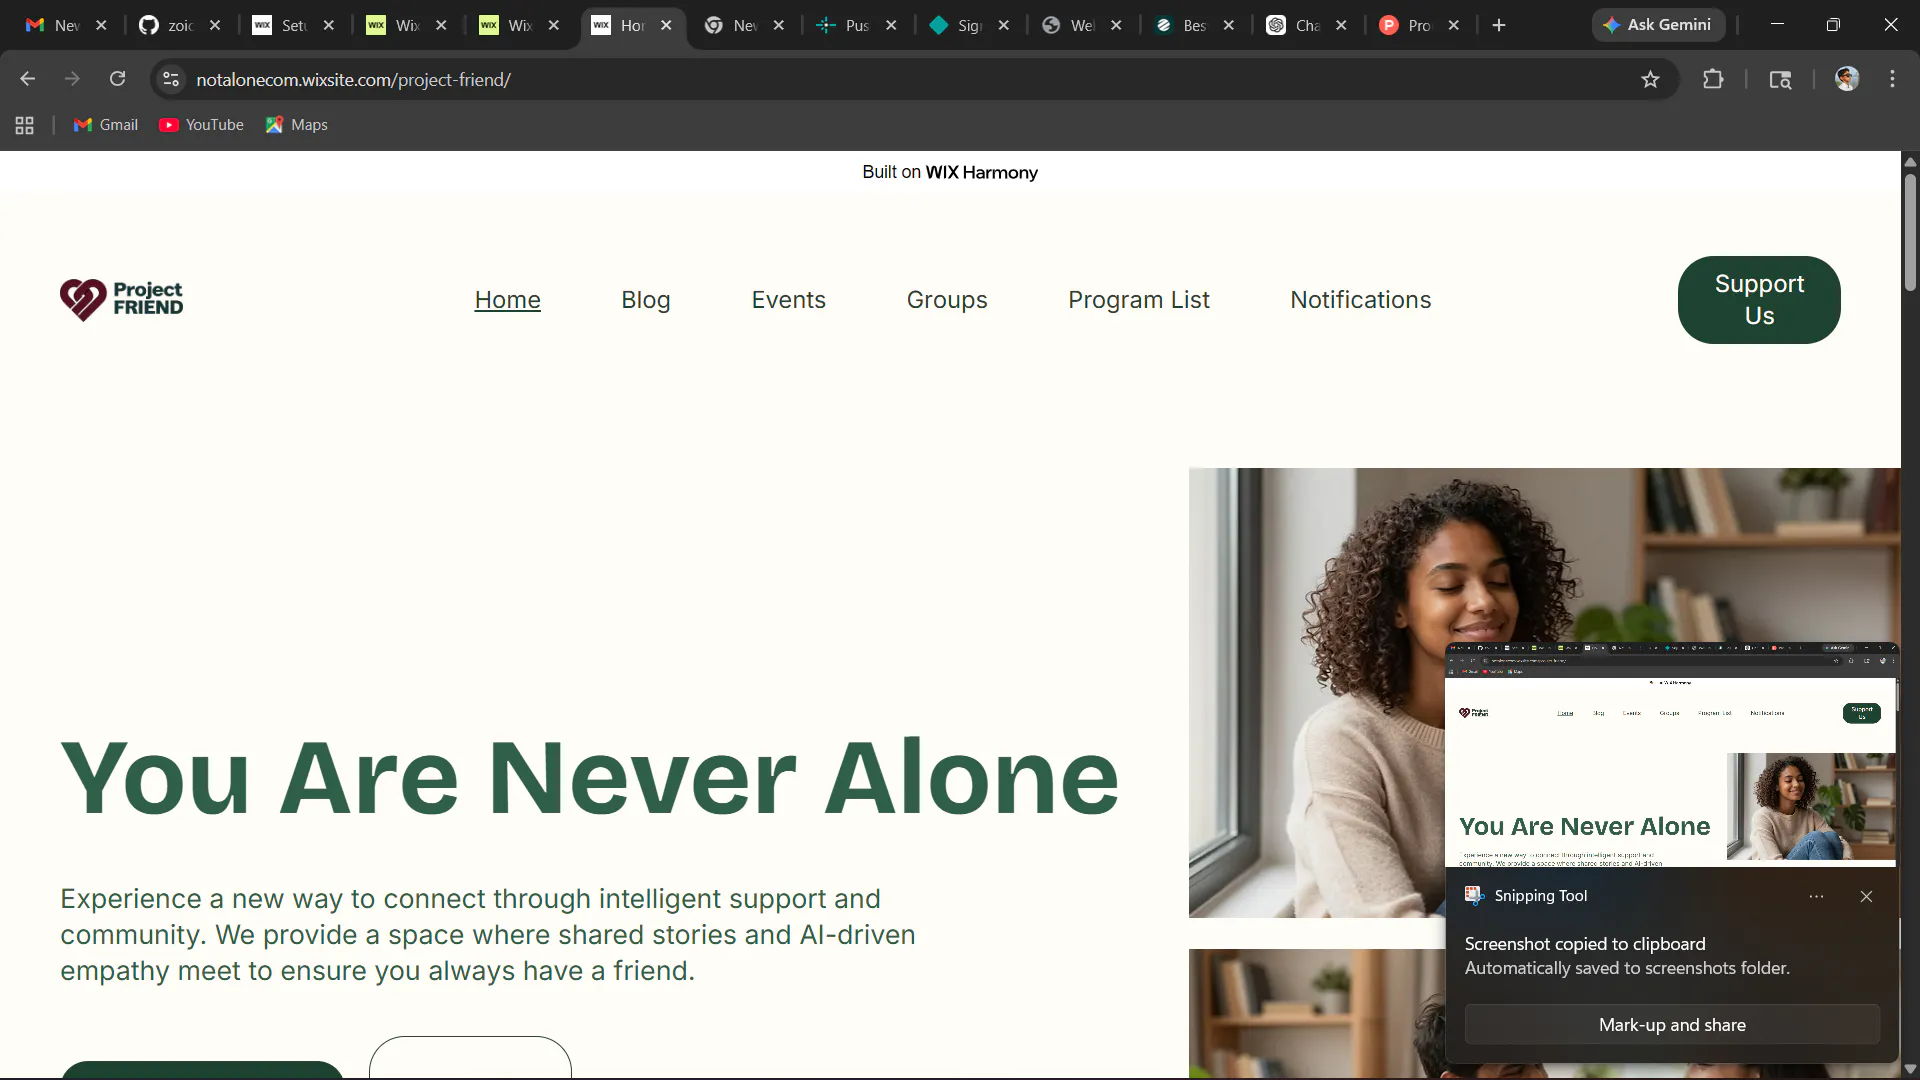The image size is (1920, 1080).
Task: Close the 'Bes' tab
Action: [x=1229, y=25]
